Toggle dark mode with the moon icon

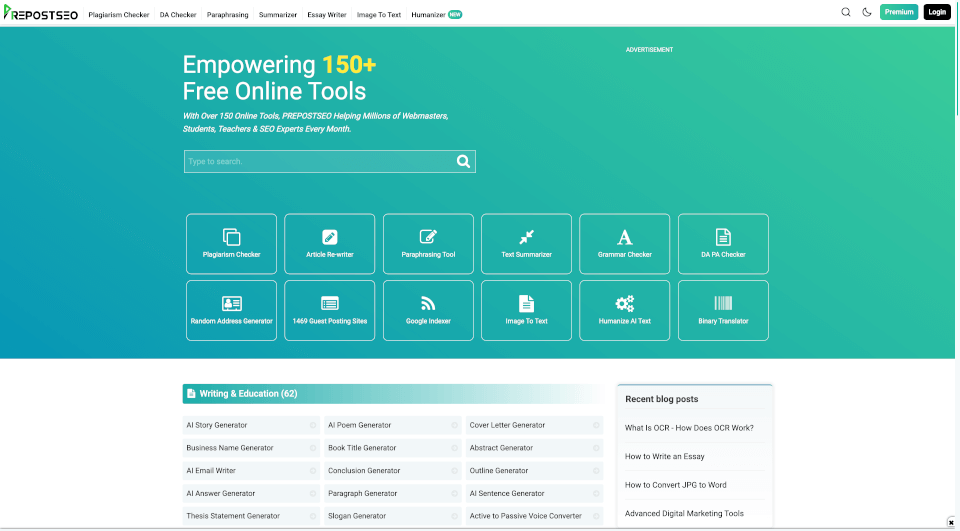tap(867, 12)
